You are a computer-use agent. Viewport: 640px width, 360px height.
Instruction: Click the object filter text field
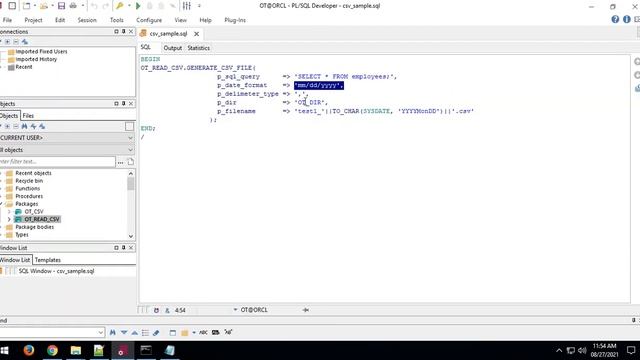point(58,162)
